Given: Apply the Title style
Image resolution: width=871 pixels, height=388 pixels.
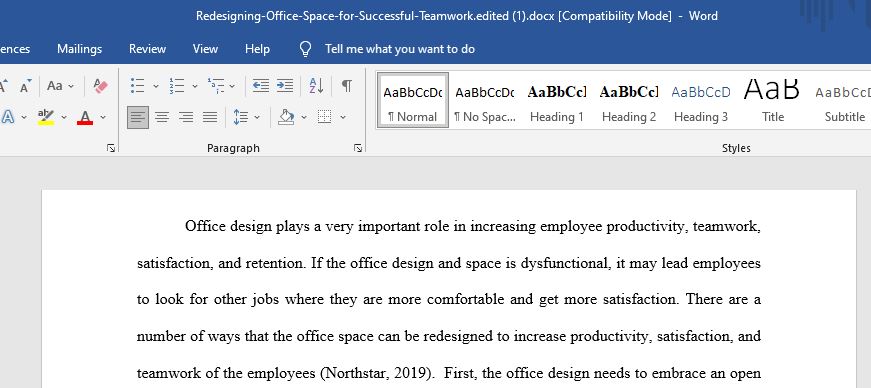Looking at the screenshot, I should coord(773,101).
